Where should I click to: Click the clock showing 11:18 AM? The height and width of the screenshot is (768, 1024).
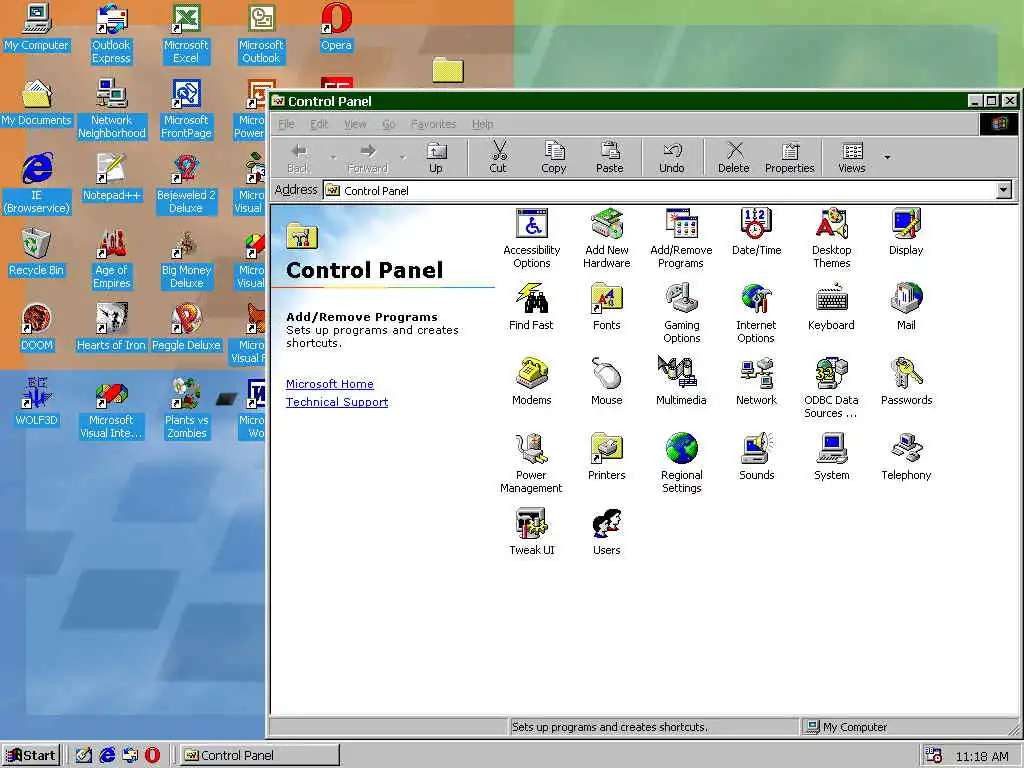[982, 756]
